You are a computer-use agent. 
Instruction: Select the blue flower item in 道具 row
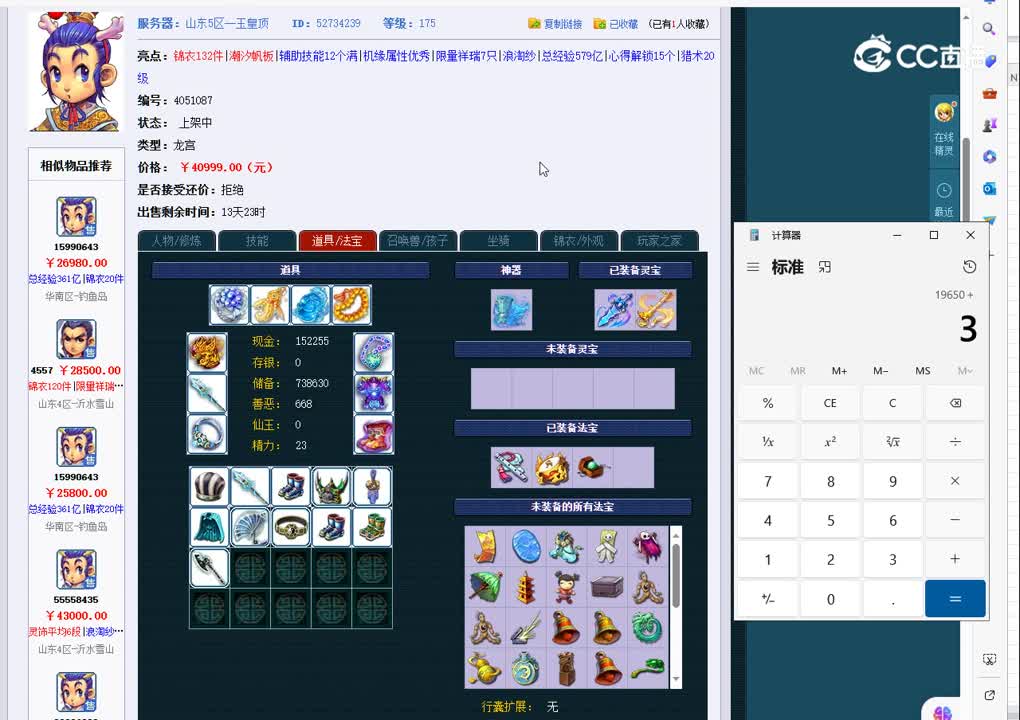click(230, 304)
